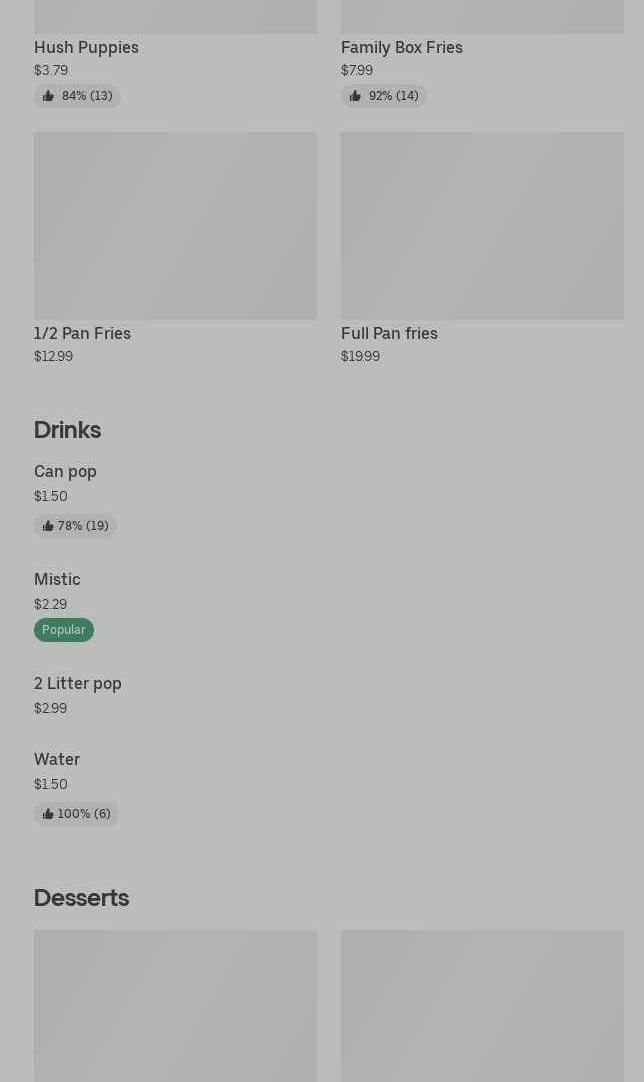The width and height of the screenshot is (644, 1082).
Task: Choose Can pop from Drinks
Action: tap(65, 471)
